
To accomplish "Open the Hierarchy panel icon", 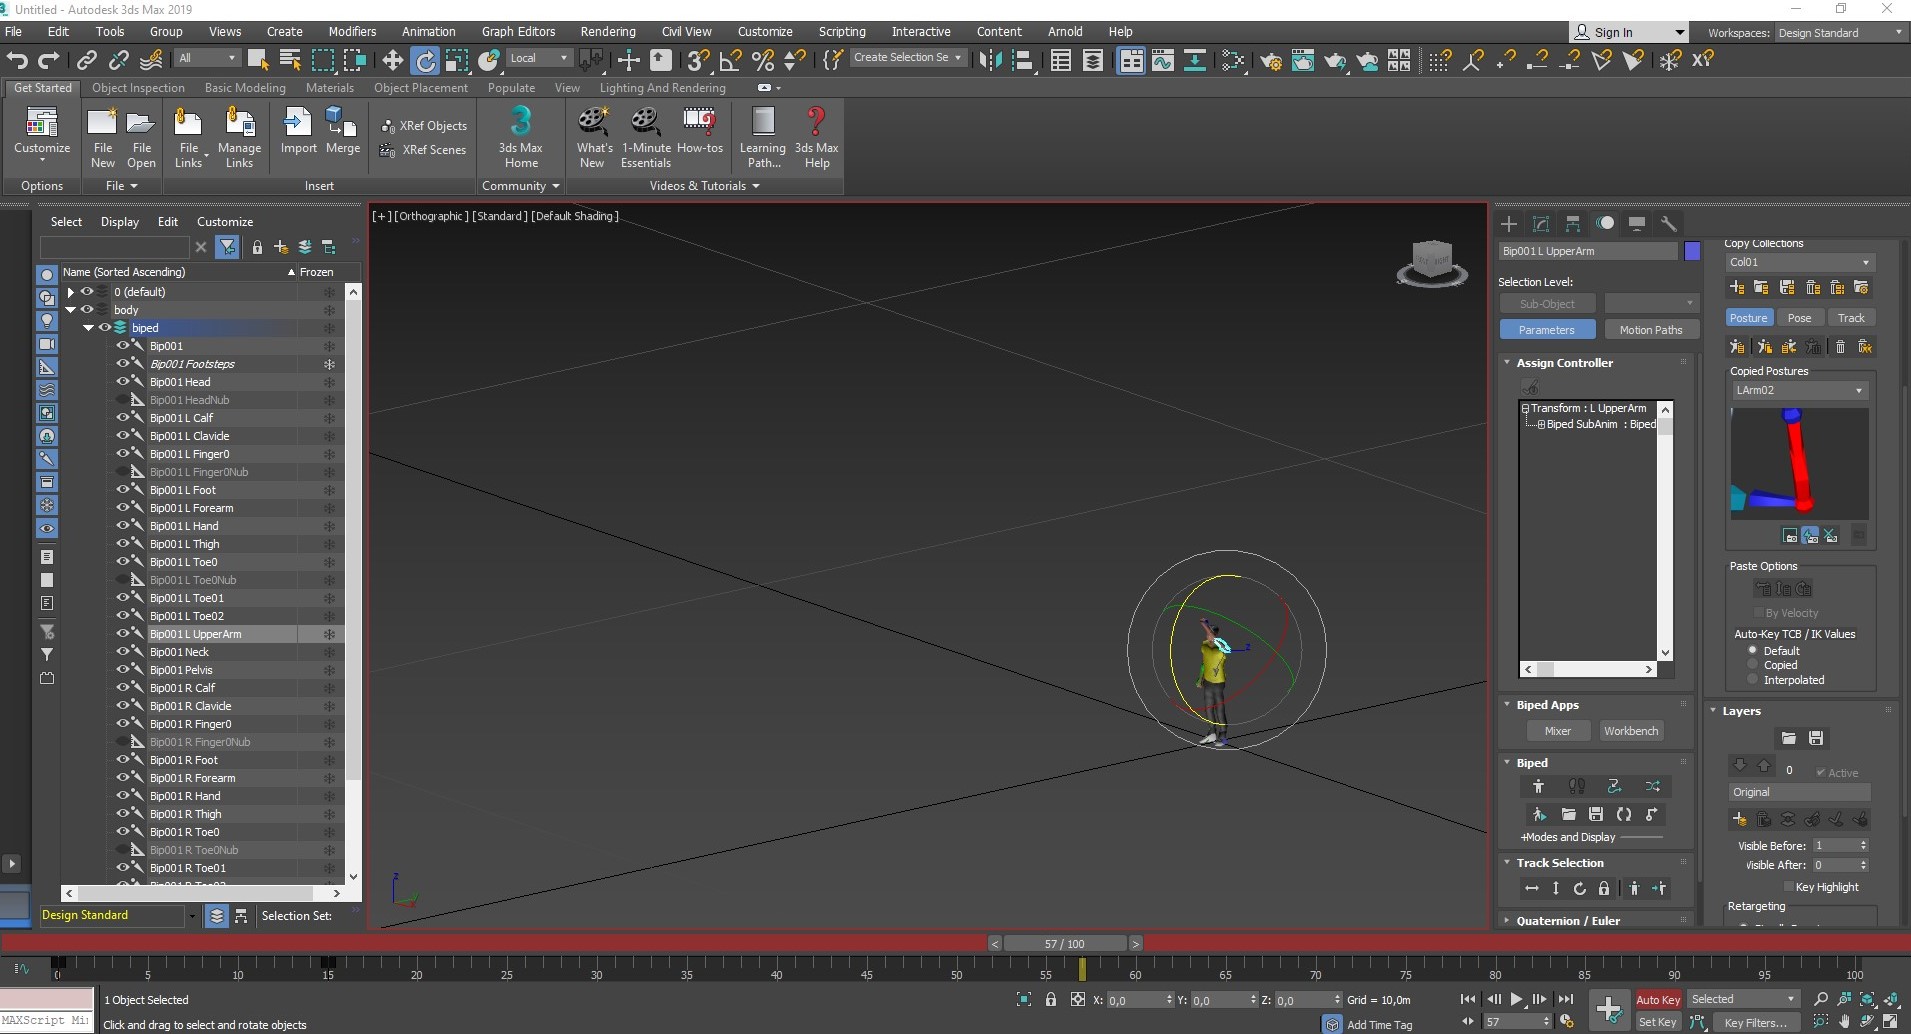I will pyautogui.click(x=1573, y=223).
